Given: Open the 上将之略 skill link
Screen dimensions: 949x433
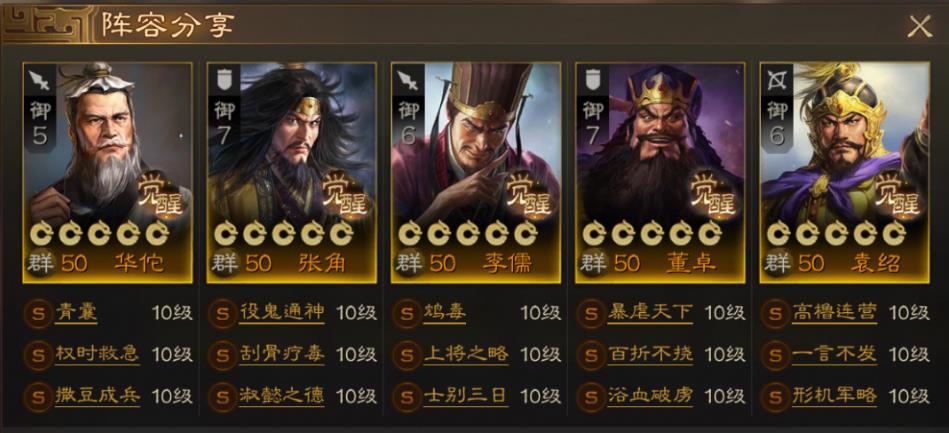Looking at the screenshot, I should coord(466,354).
